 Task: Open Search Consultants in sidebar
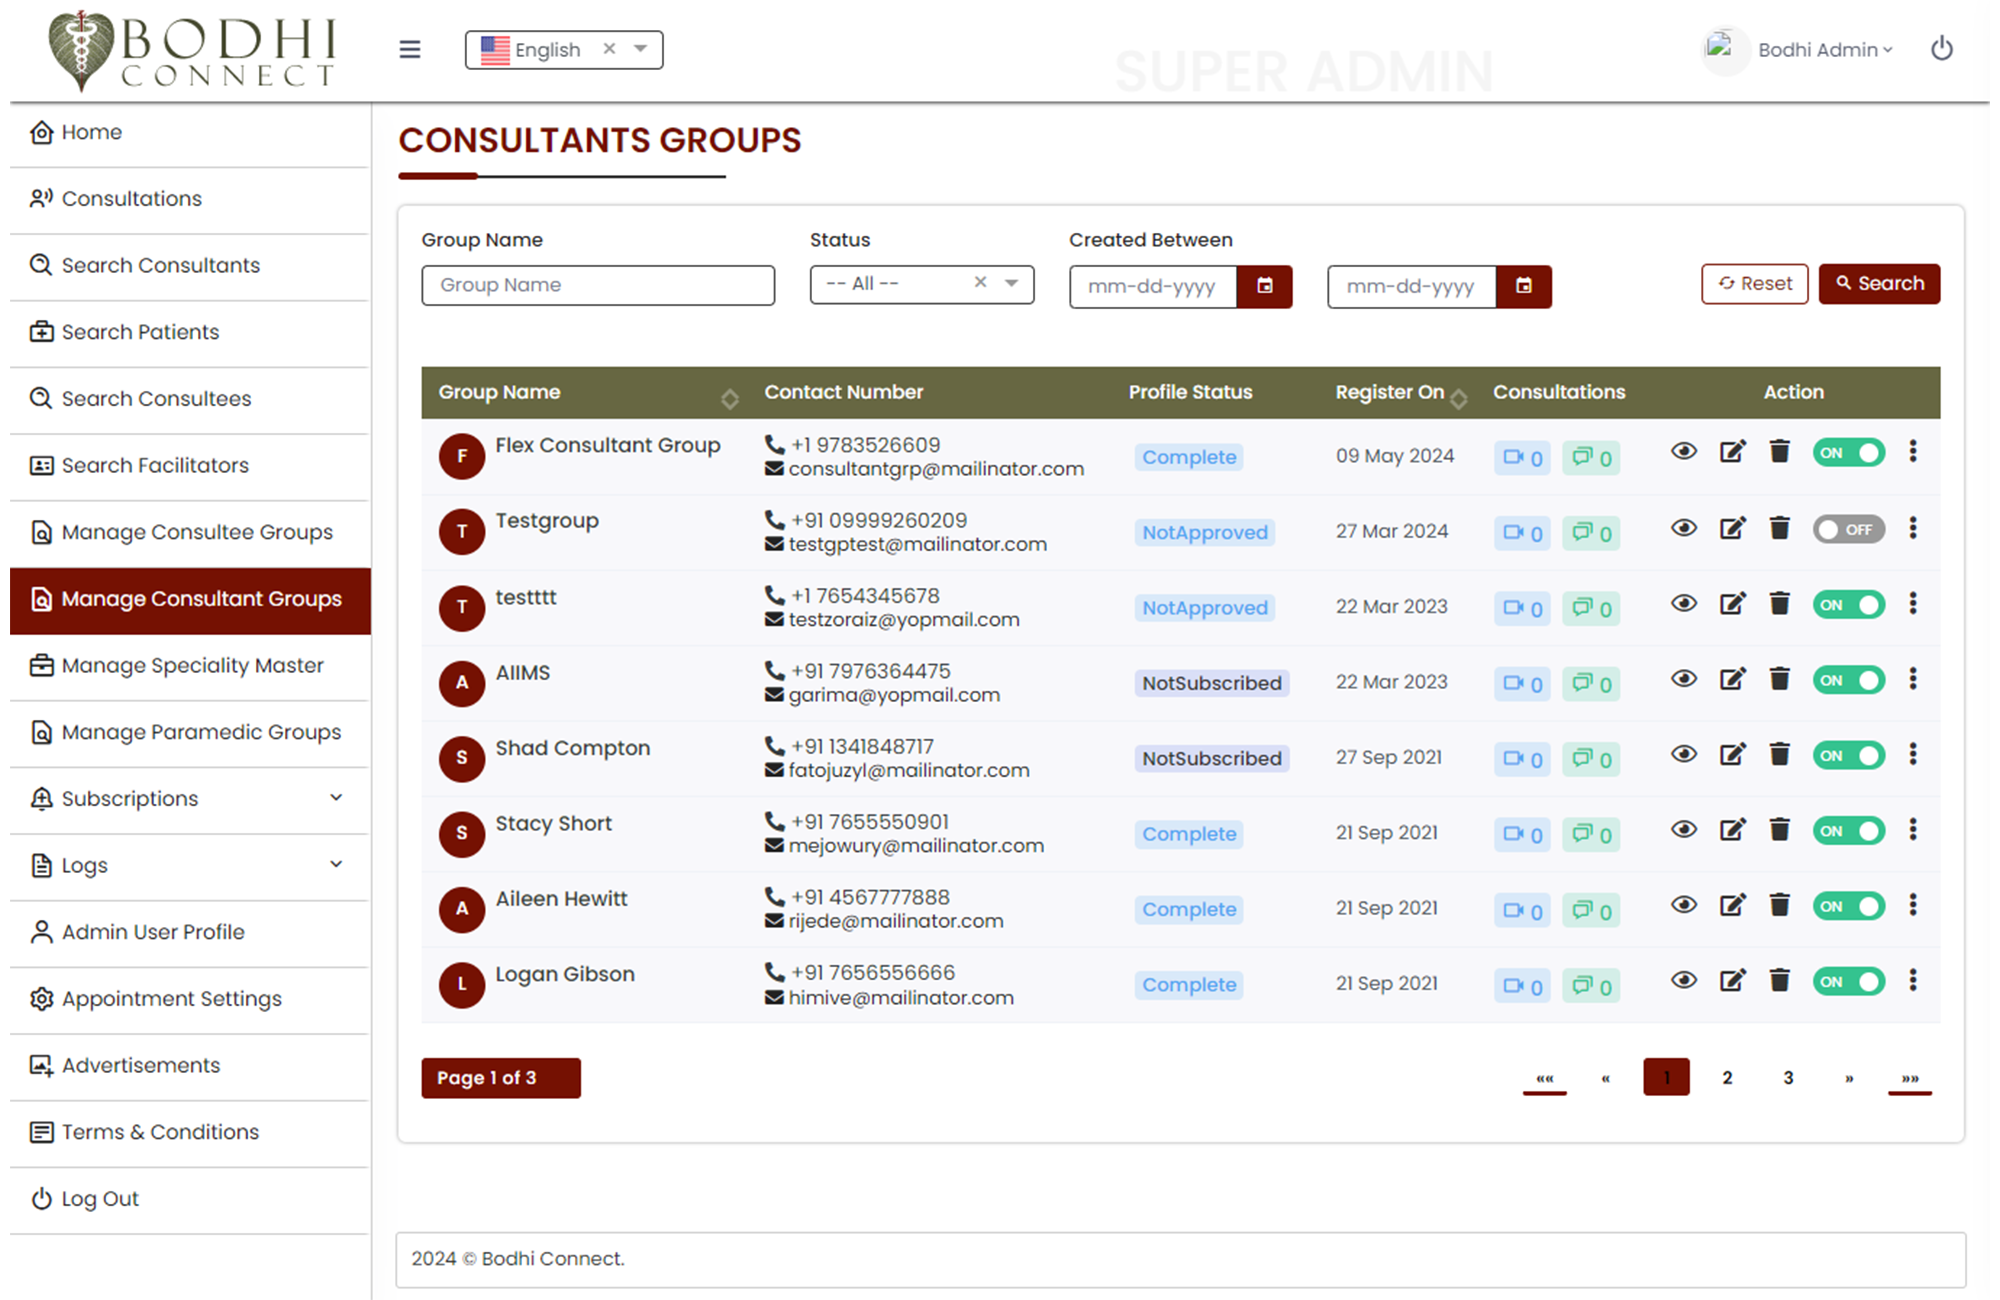(x=190, y=266)
